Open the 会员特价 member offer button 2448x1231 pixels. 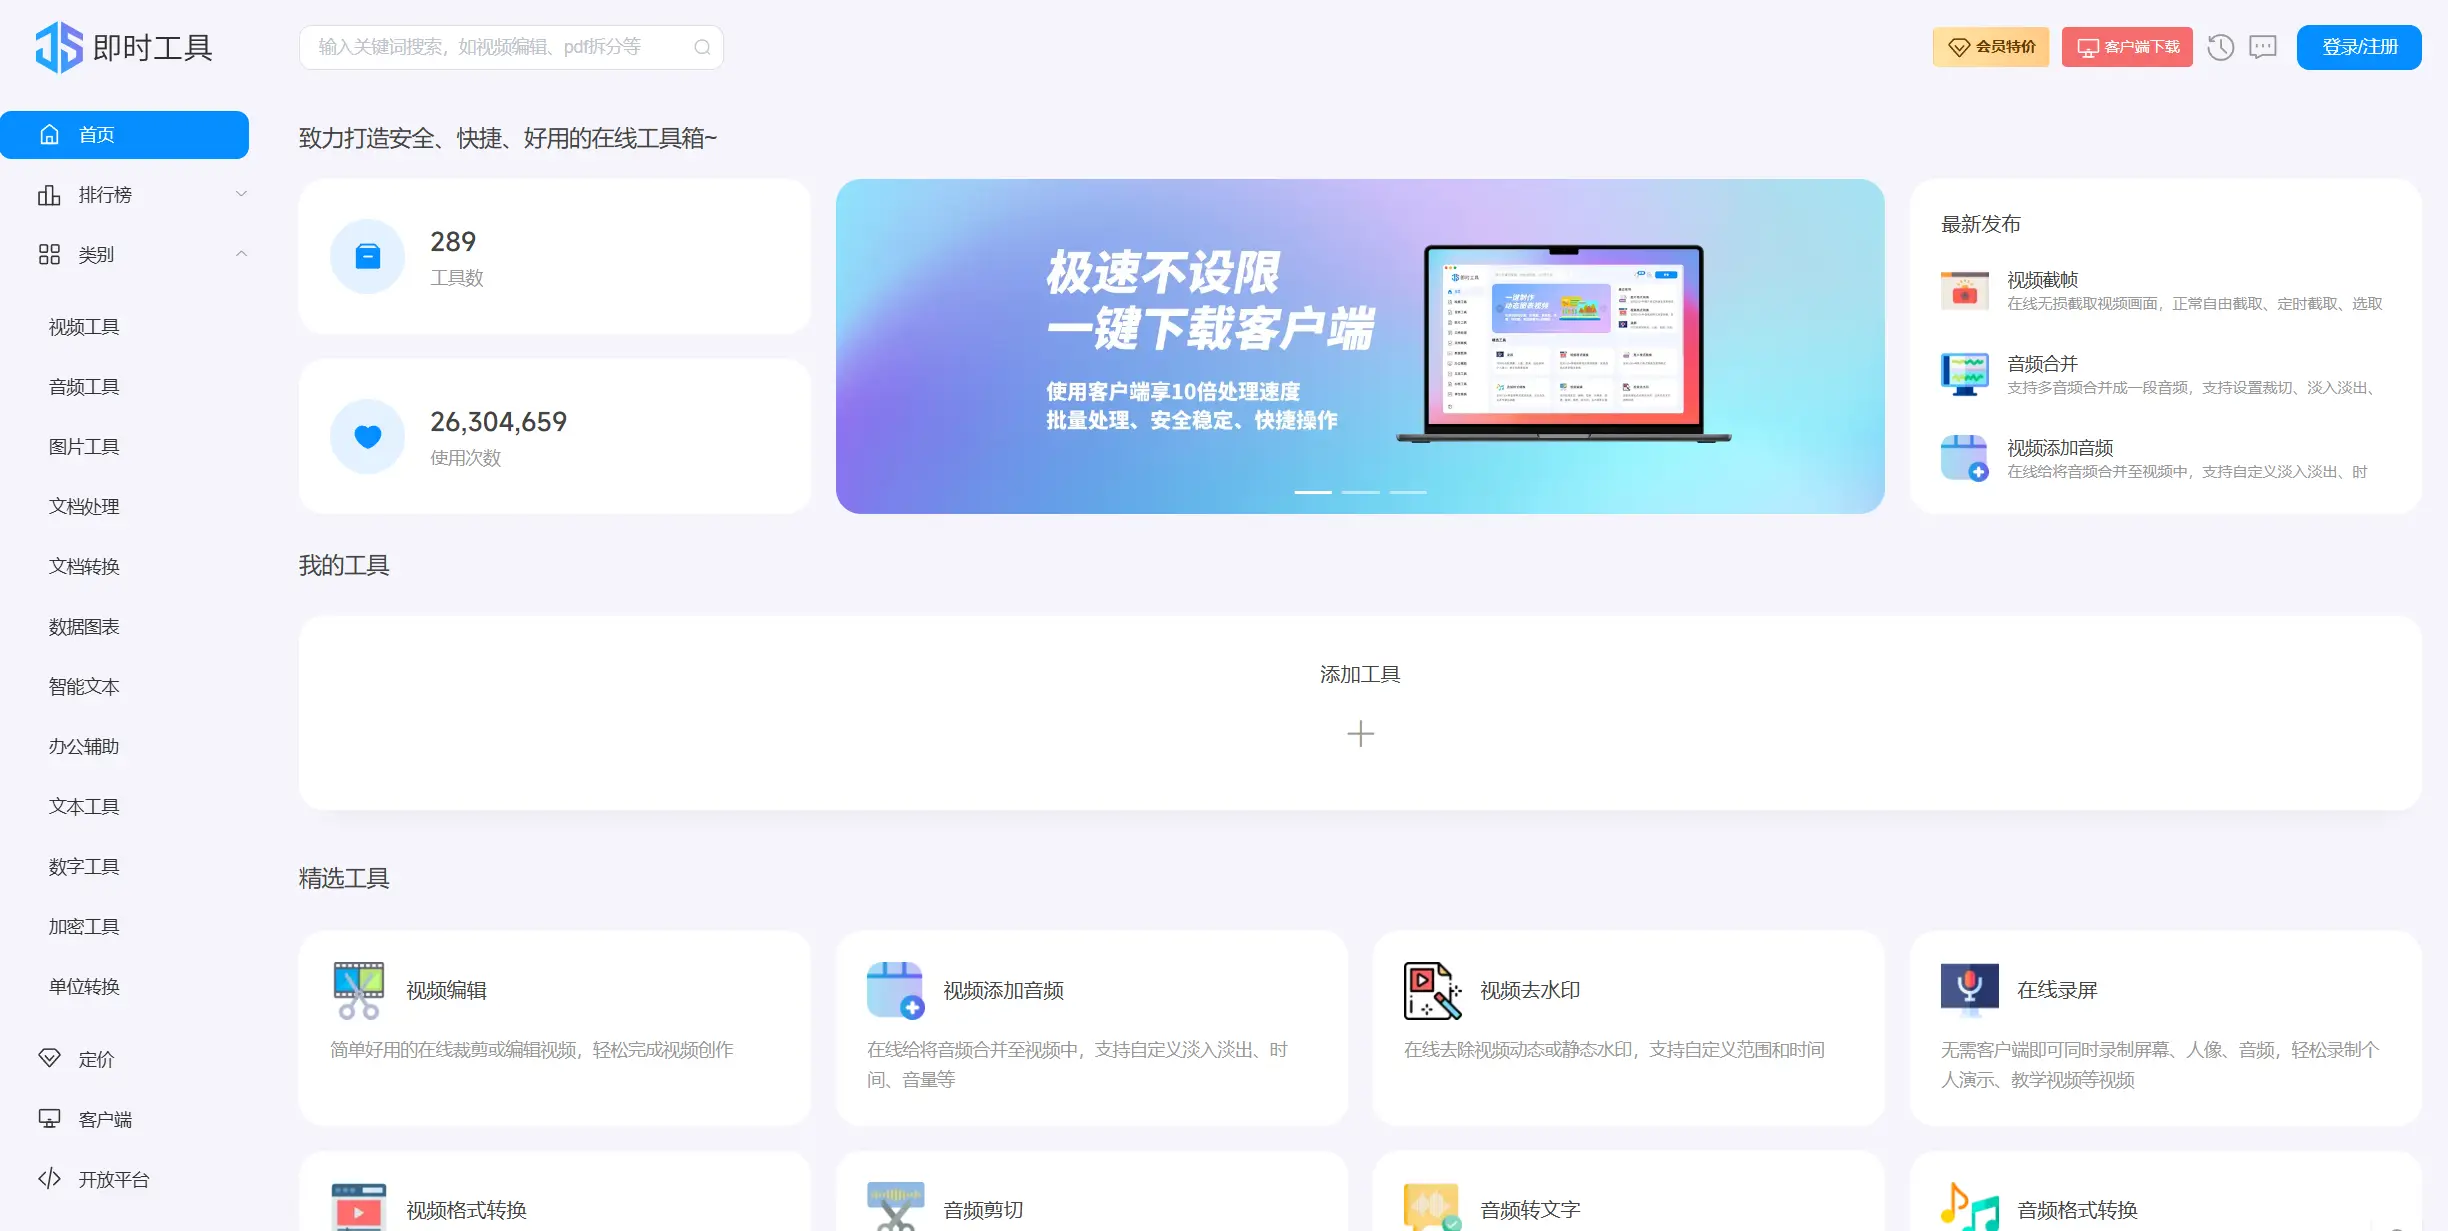1990,47
